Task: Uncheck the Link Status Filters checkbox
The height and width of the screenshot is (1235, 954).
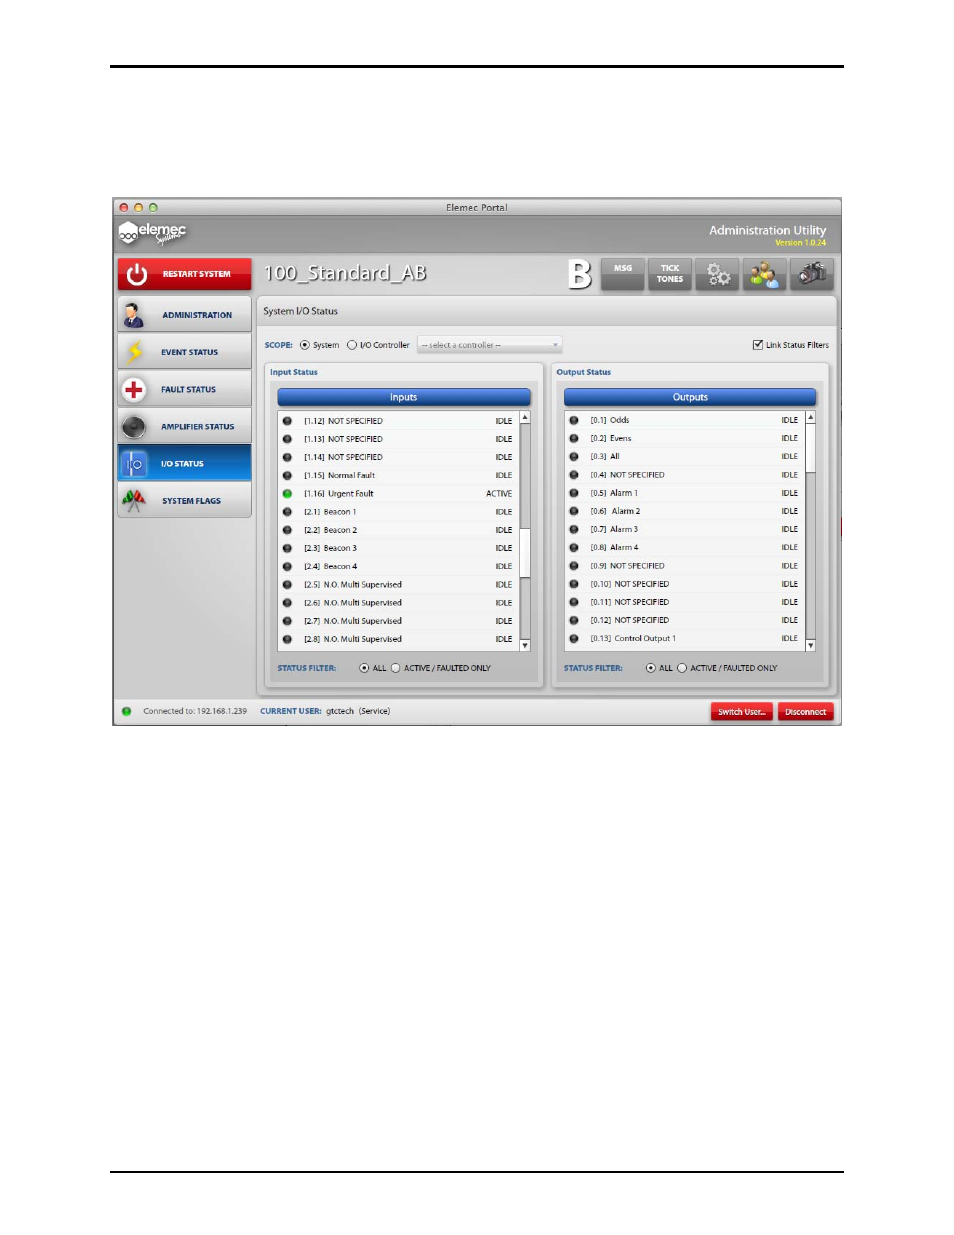Action: click(x=758, y=345)
